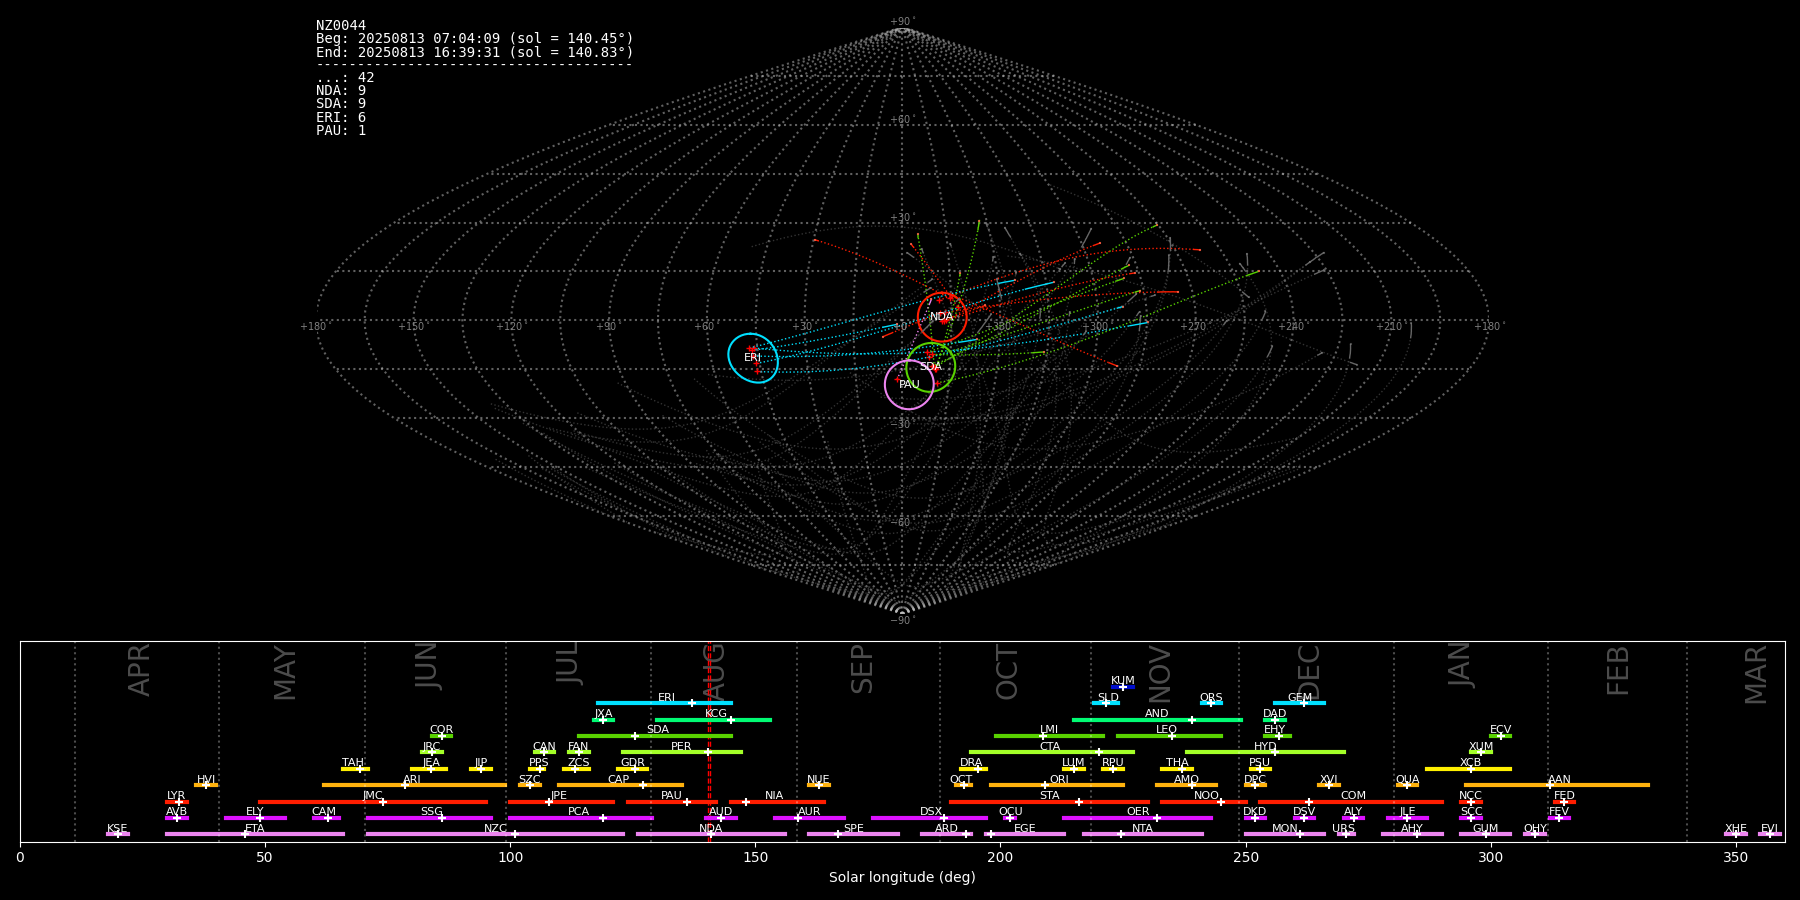Screen dimensions: 1800x900
Task: Click the blue KUM shower bar
Action: (x=1123, y=687)
